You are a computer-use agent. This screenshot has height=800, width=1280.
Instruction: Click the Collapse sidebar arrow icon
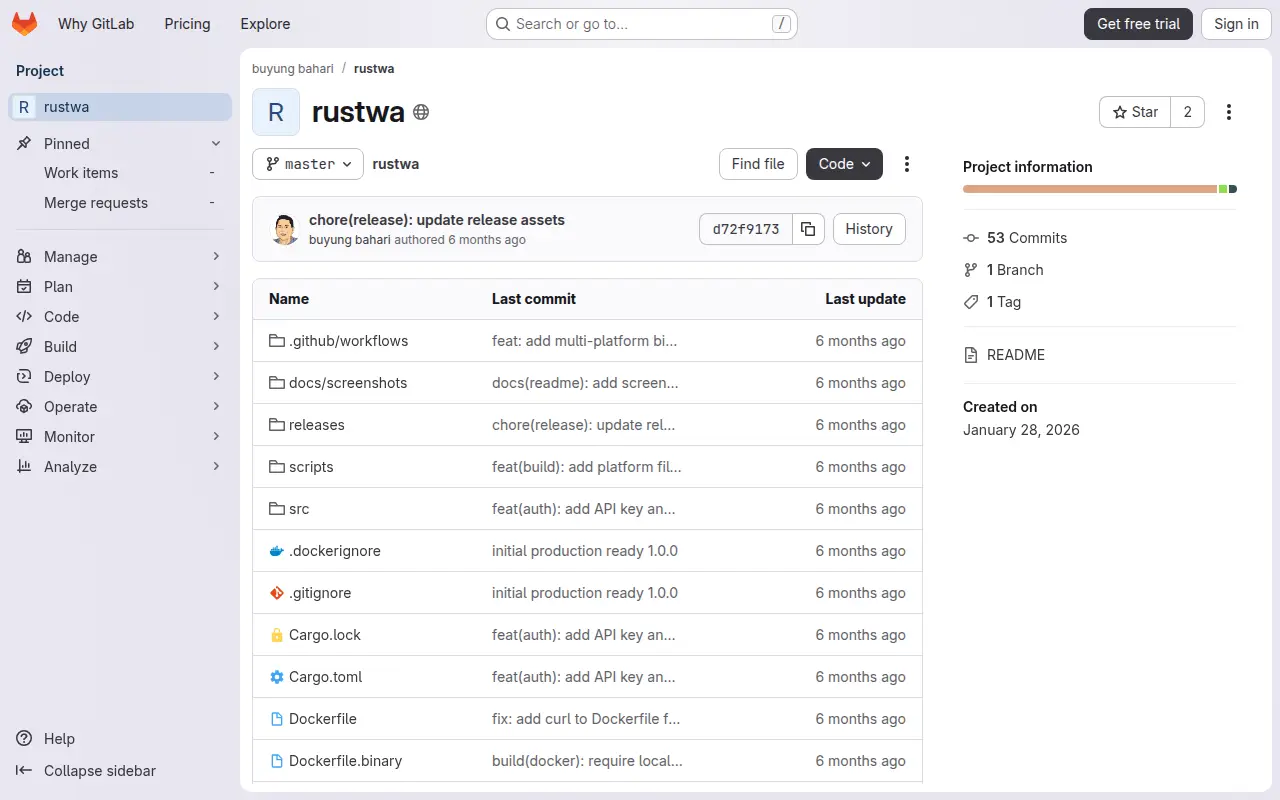pos(24,771)
